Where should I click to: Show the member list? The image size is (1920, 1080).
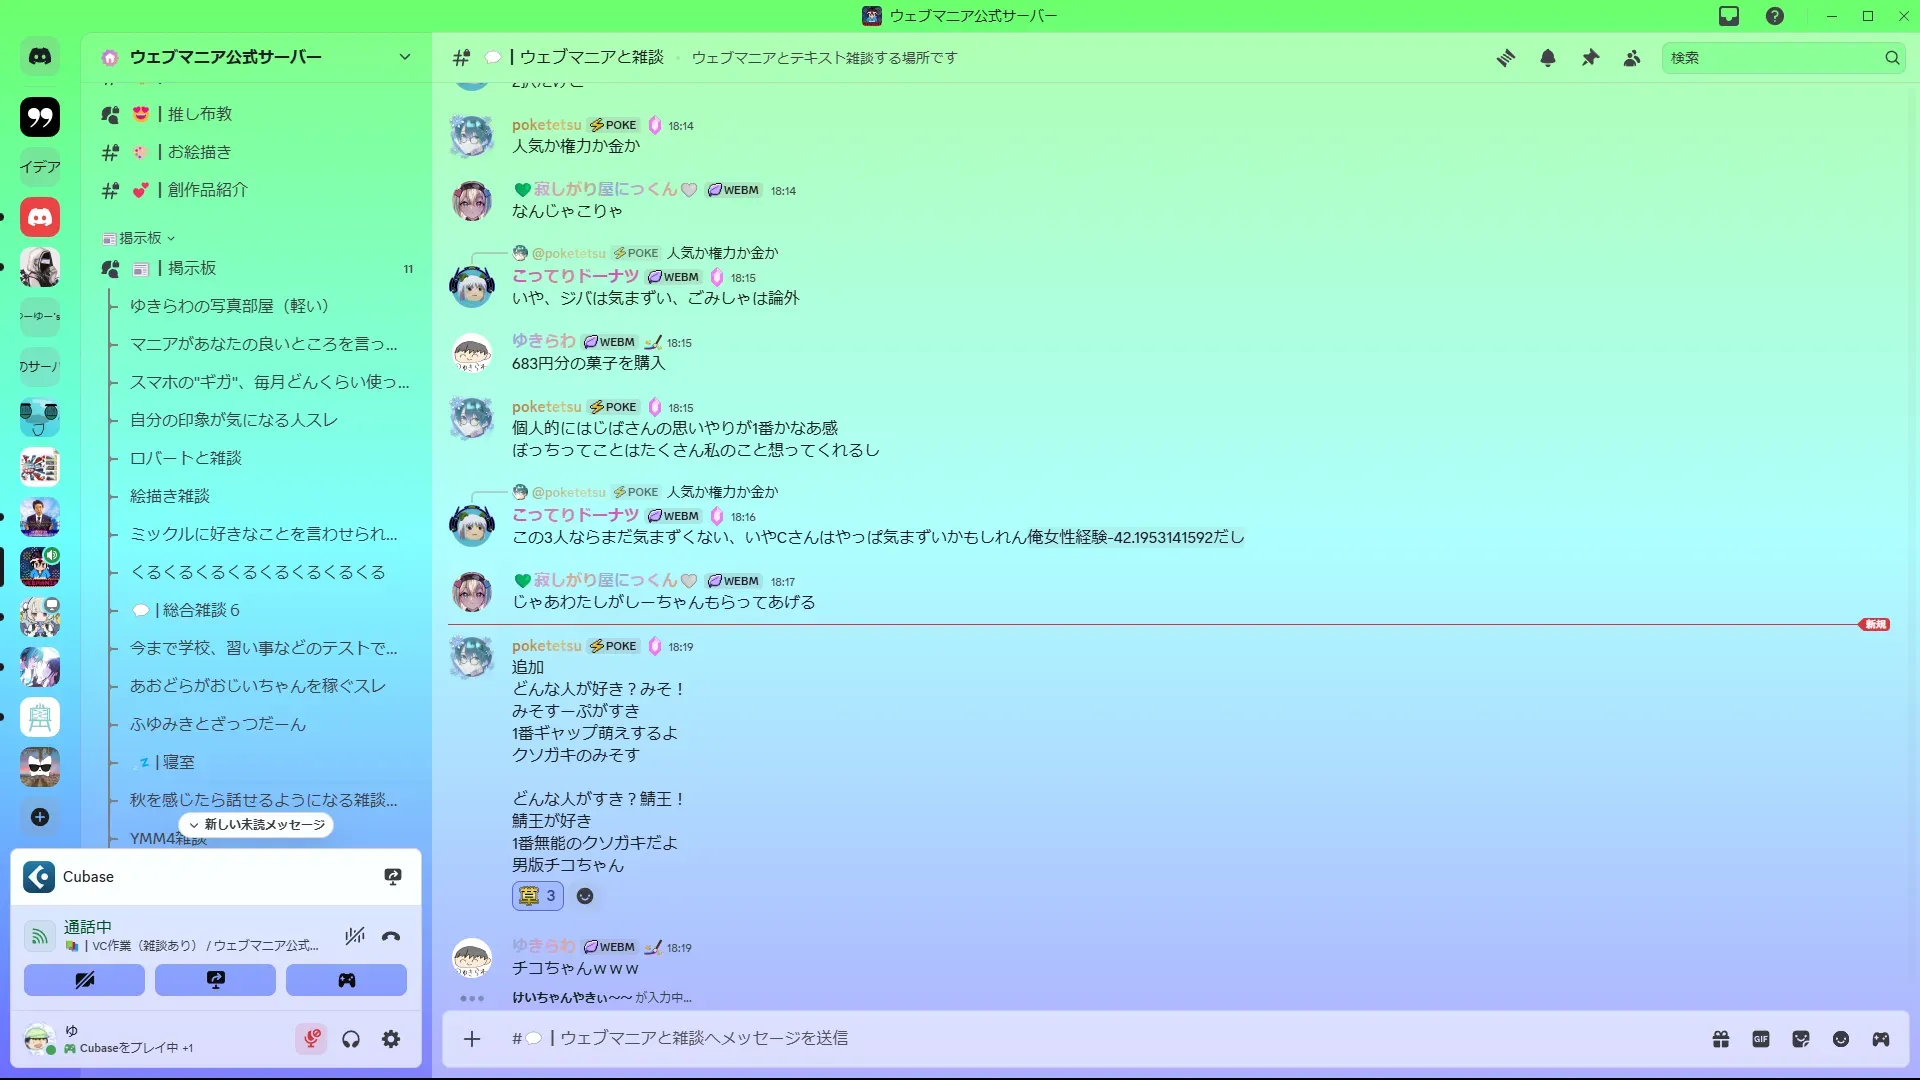1632,58
